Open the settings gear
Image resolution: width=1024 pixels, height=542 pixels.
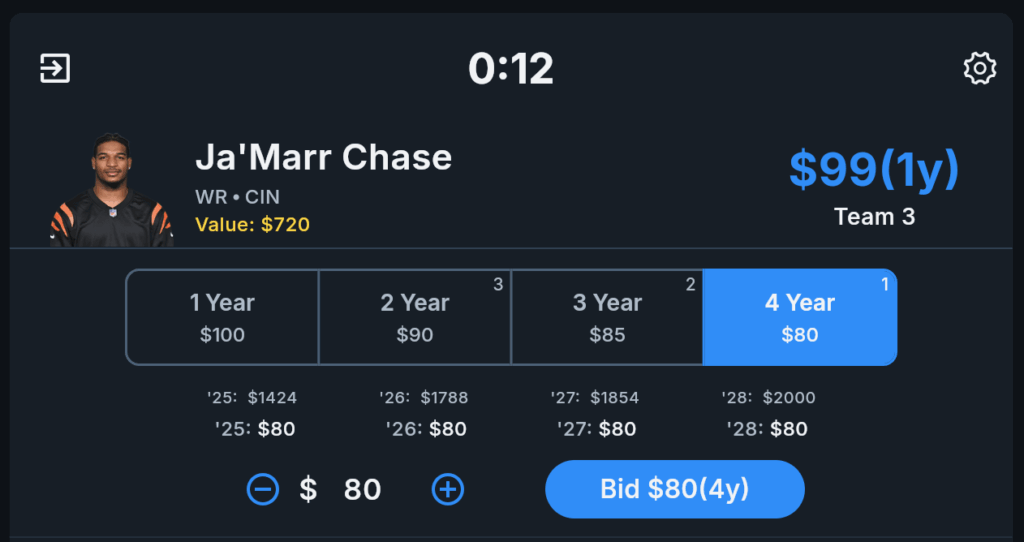point(980,69)
